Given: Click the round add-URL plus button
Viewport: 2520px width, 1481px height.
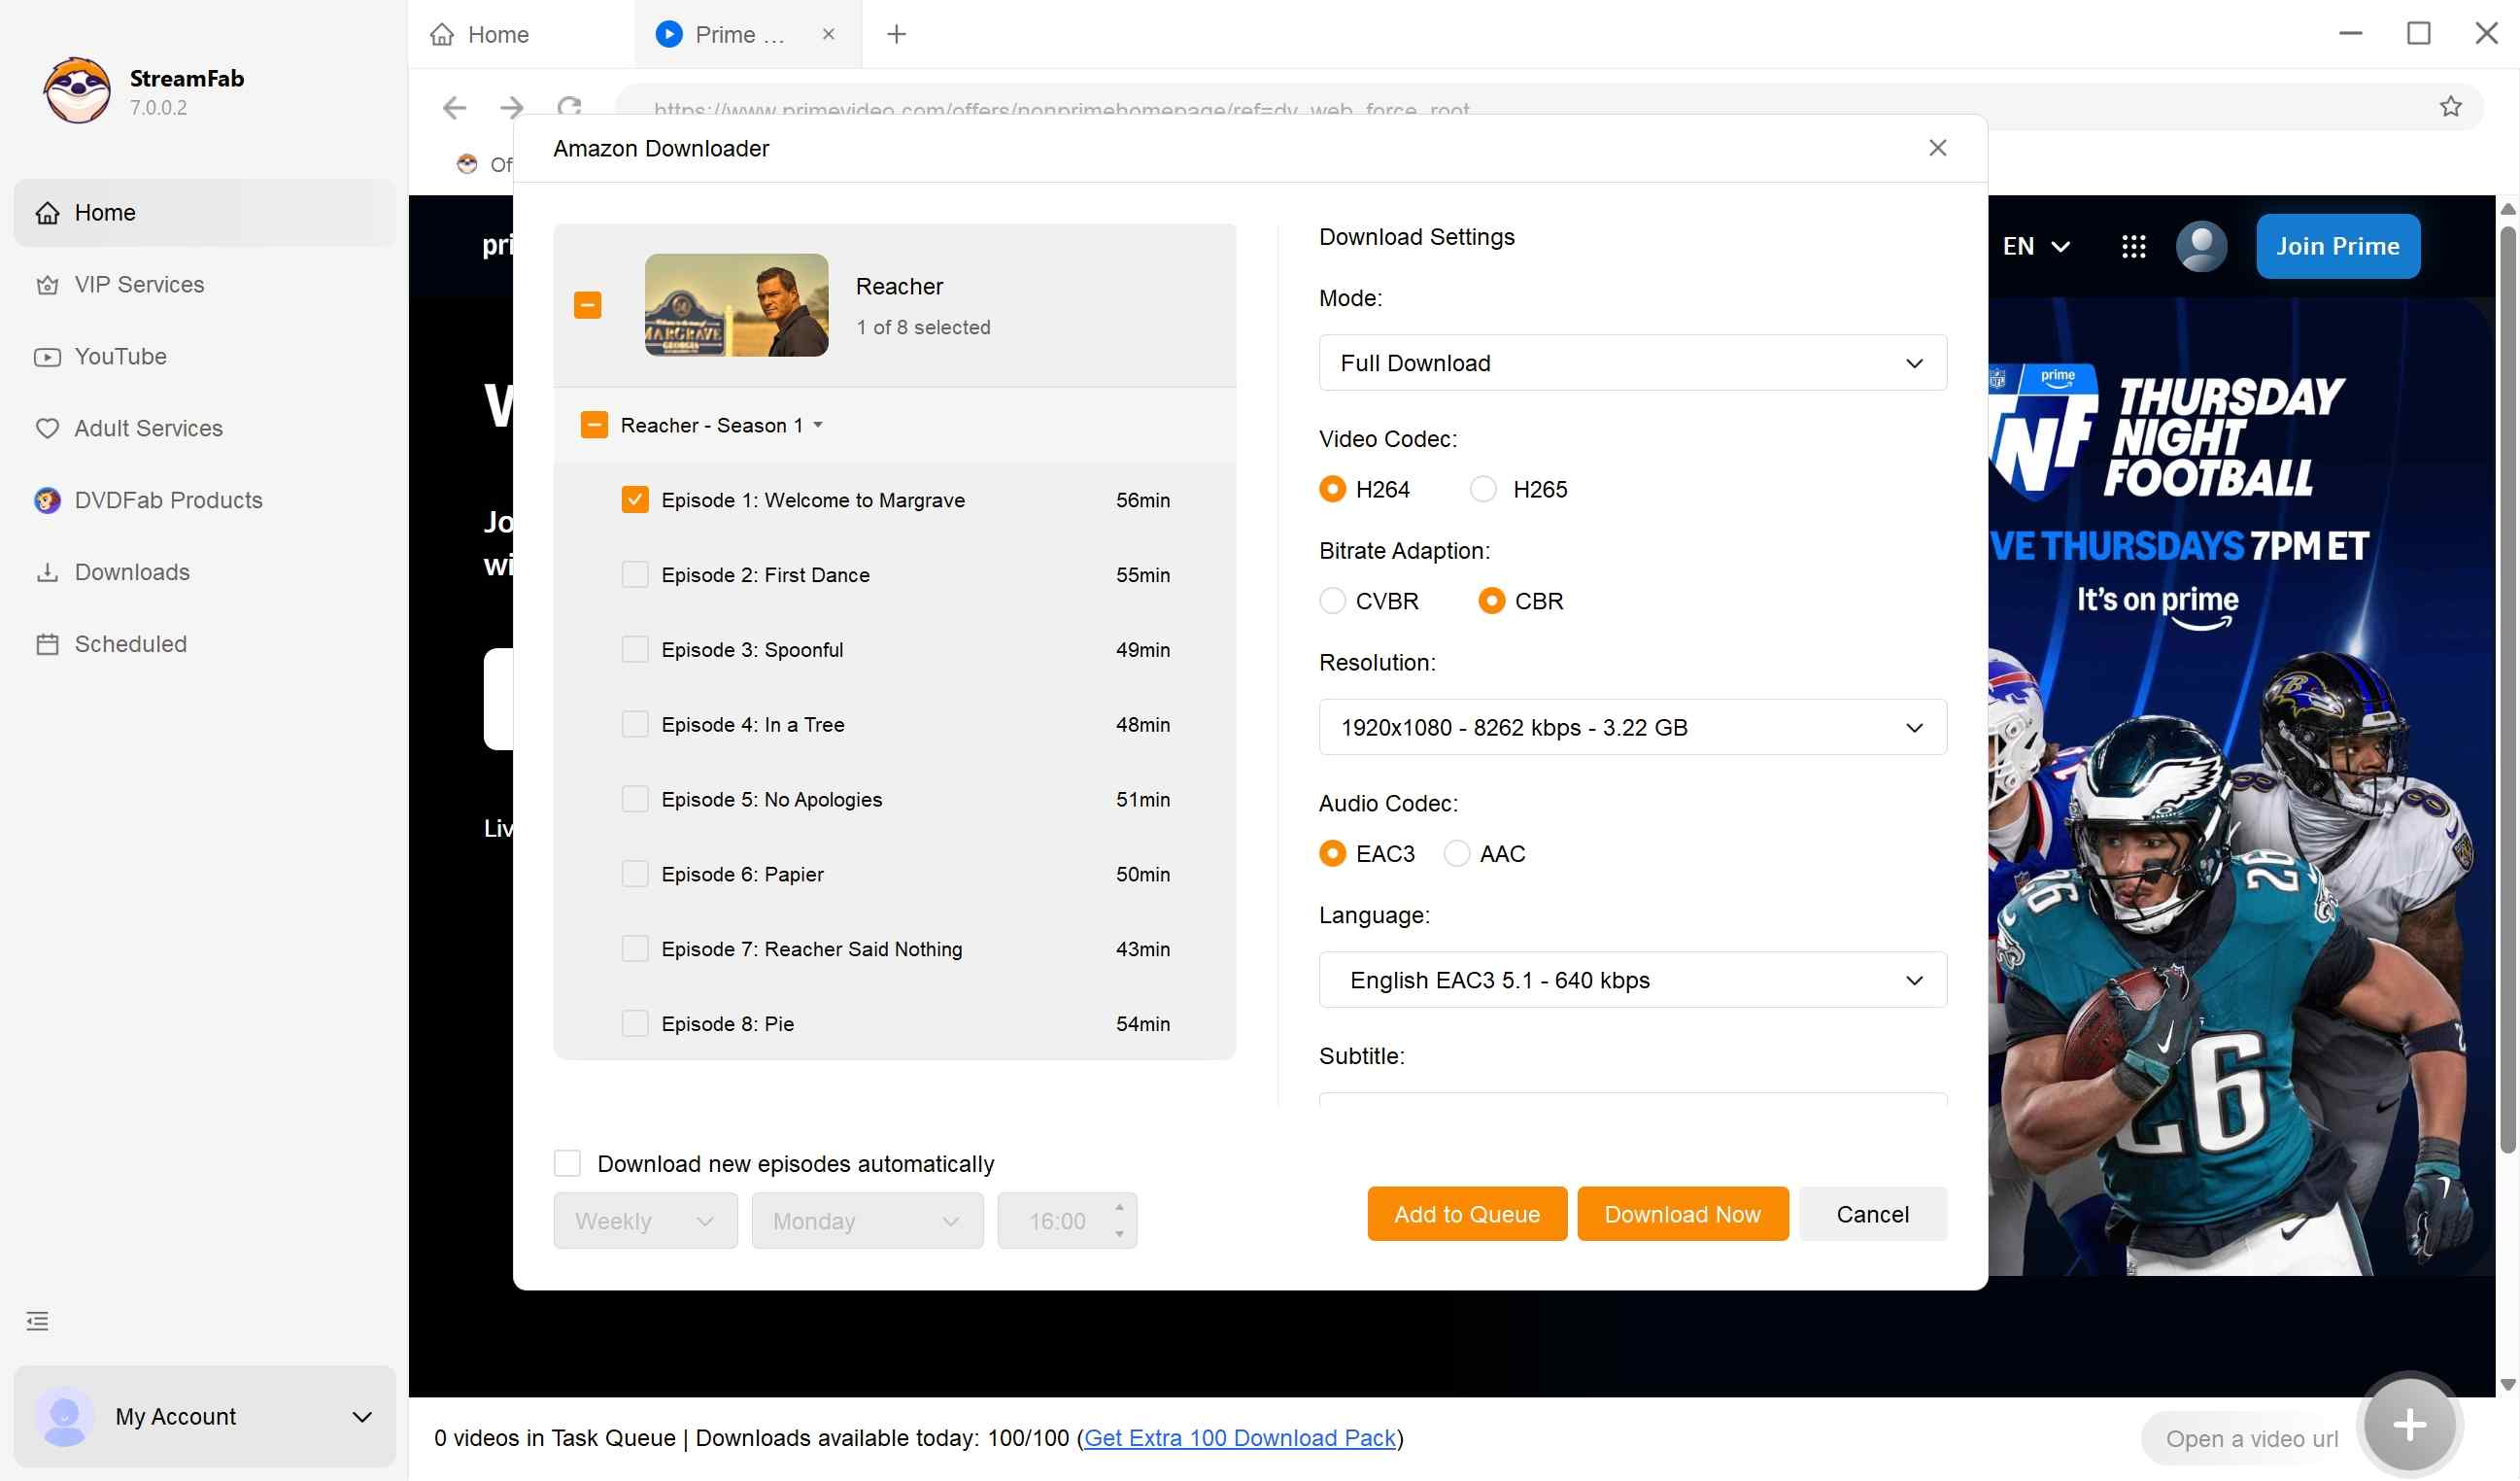Looking at the screenshot, I should (2409, 1425).
